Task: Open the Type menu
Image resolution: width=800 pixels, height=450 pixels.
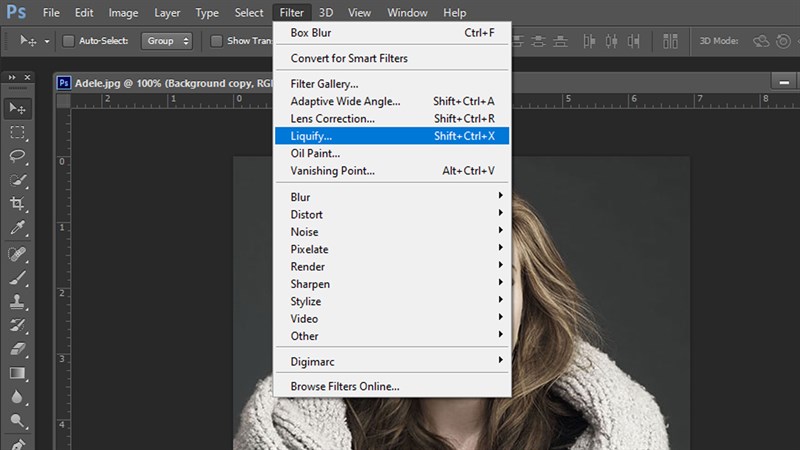Action: (x=207, y=12)
